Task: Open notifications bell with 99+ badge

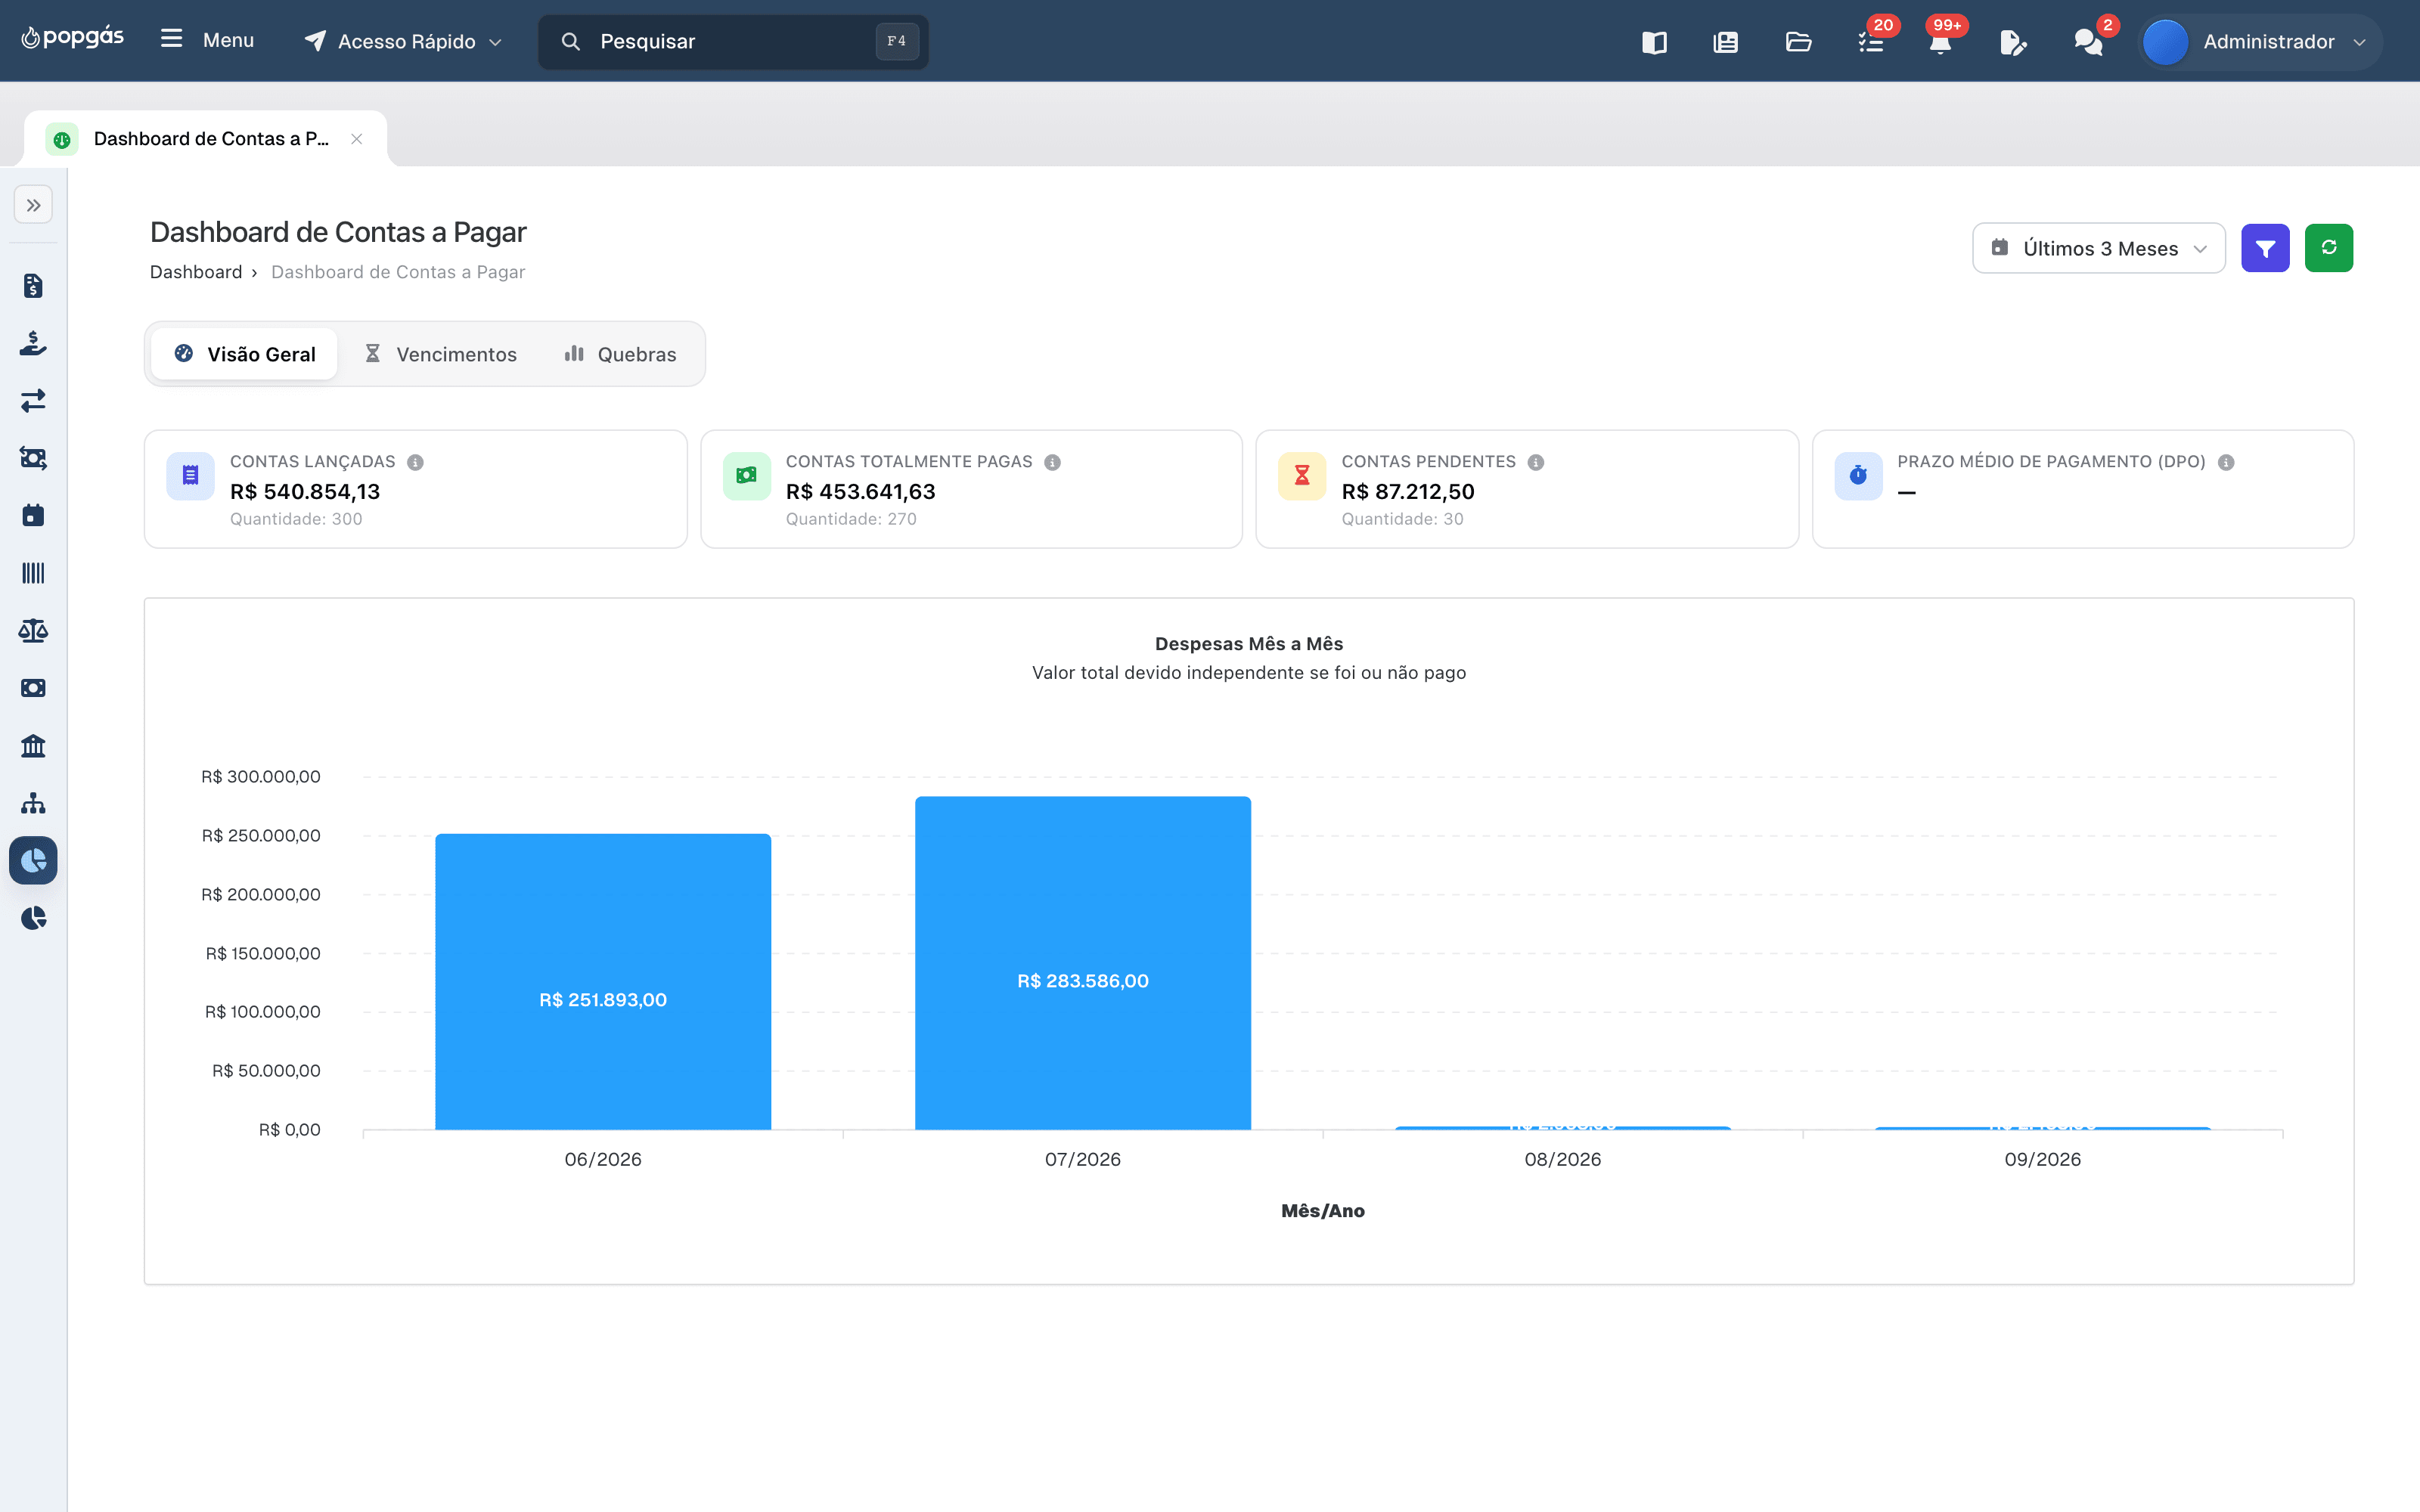Action: (x=1941, y=42)
